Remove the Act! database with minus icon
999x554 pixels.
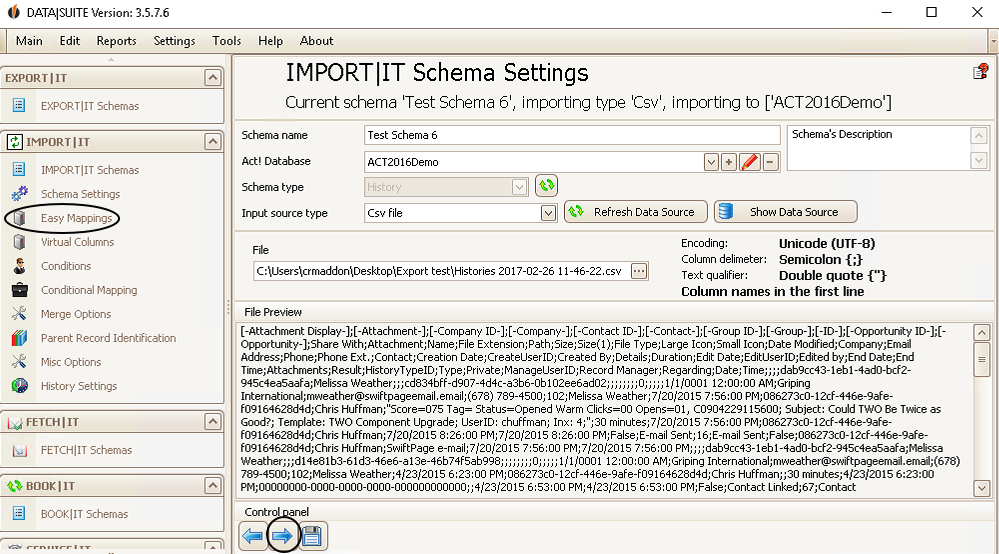click(x=770, y=162)
